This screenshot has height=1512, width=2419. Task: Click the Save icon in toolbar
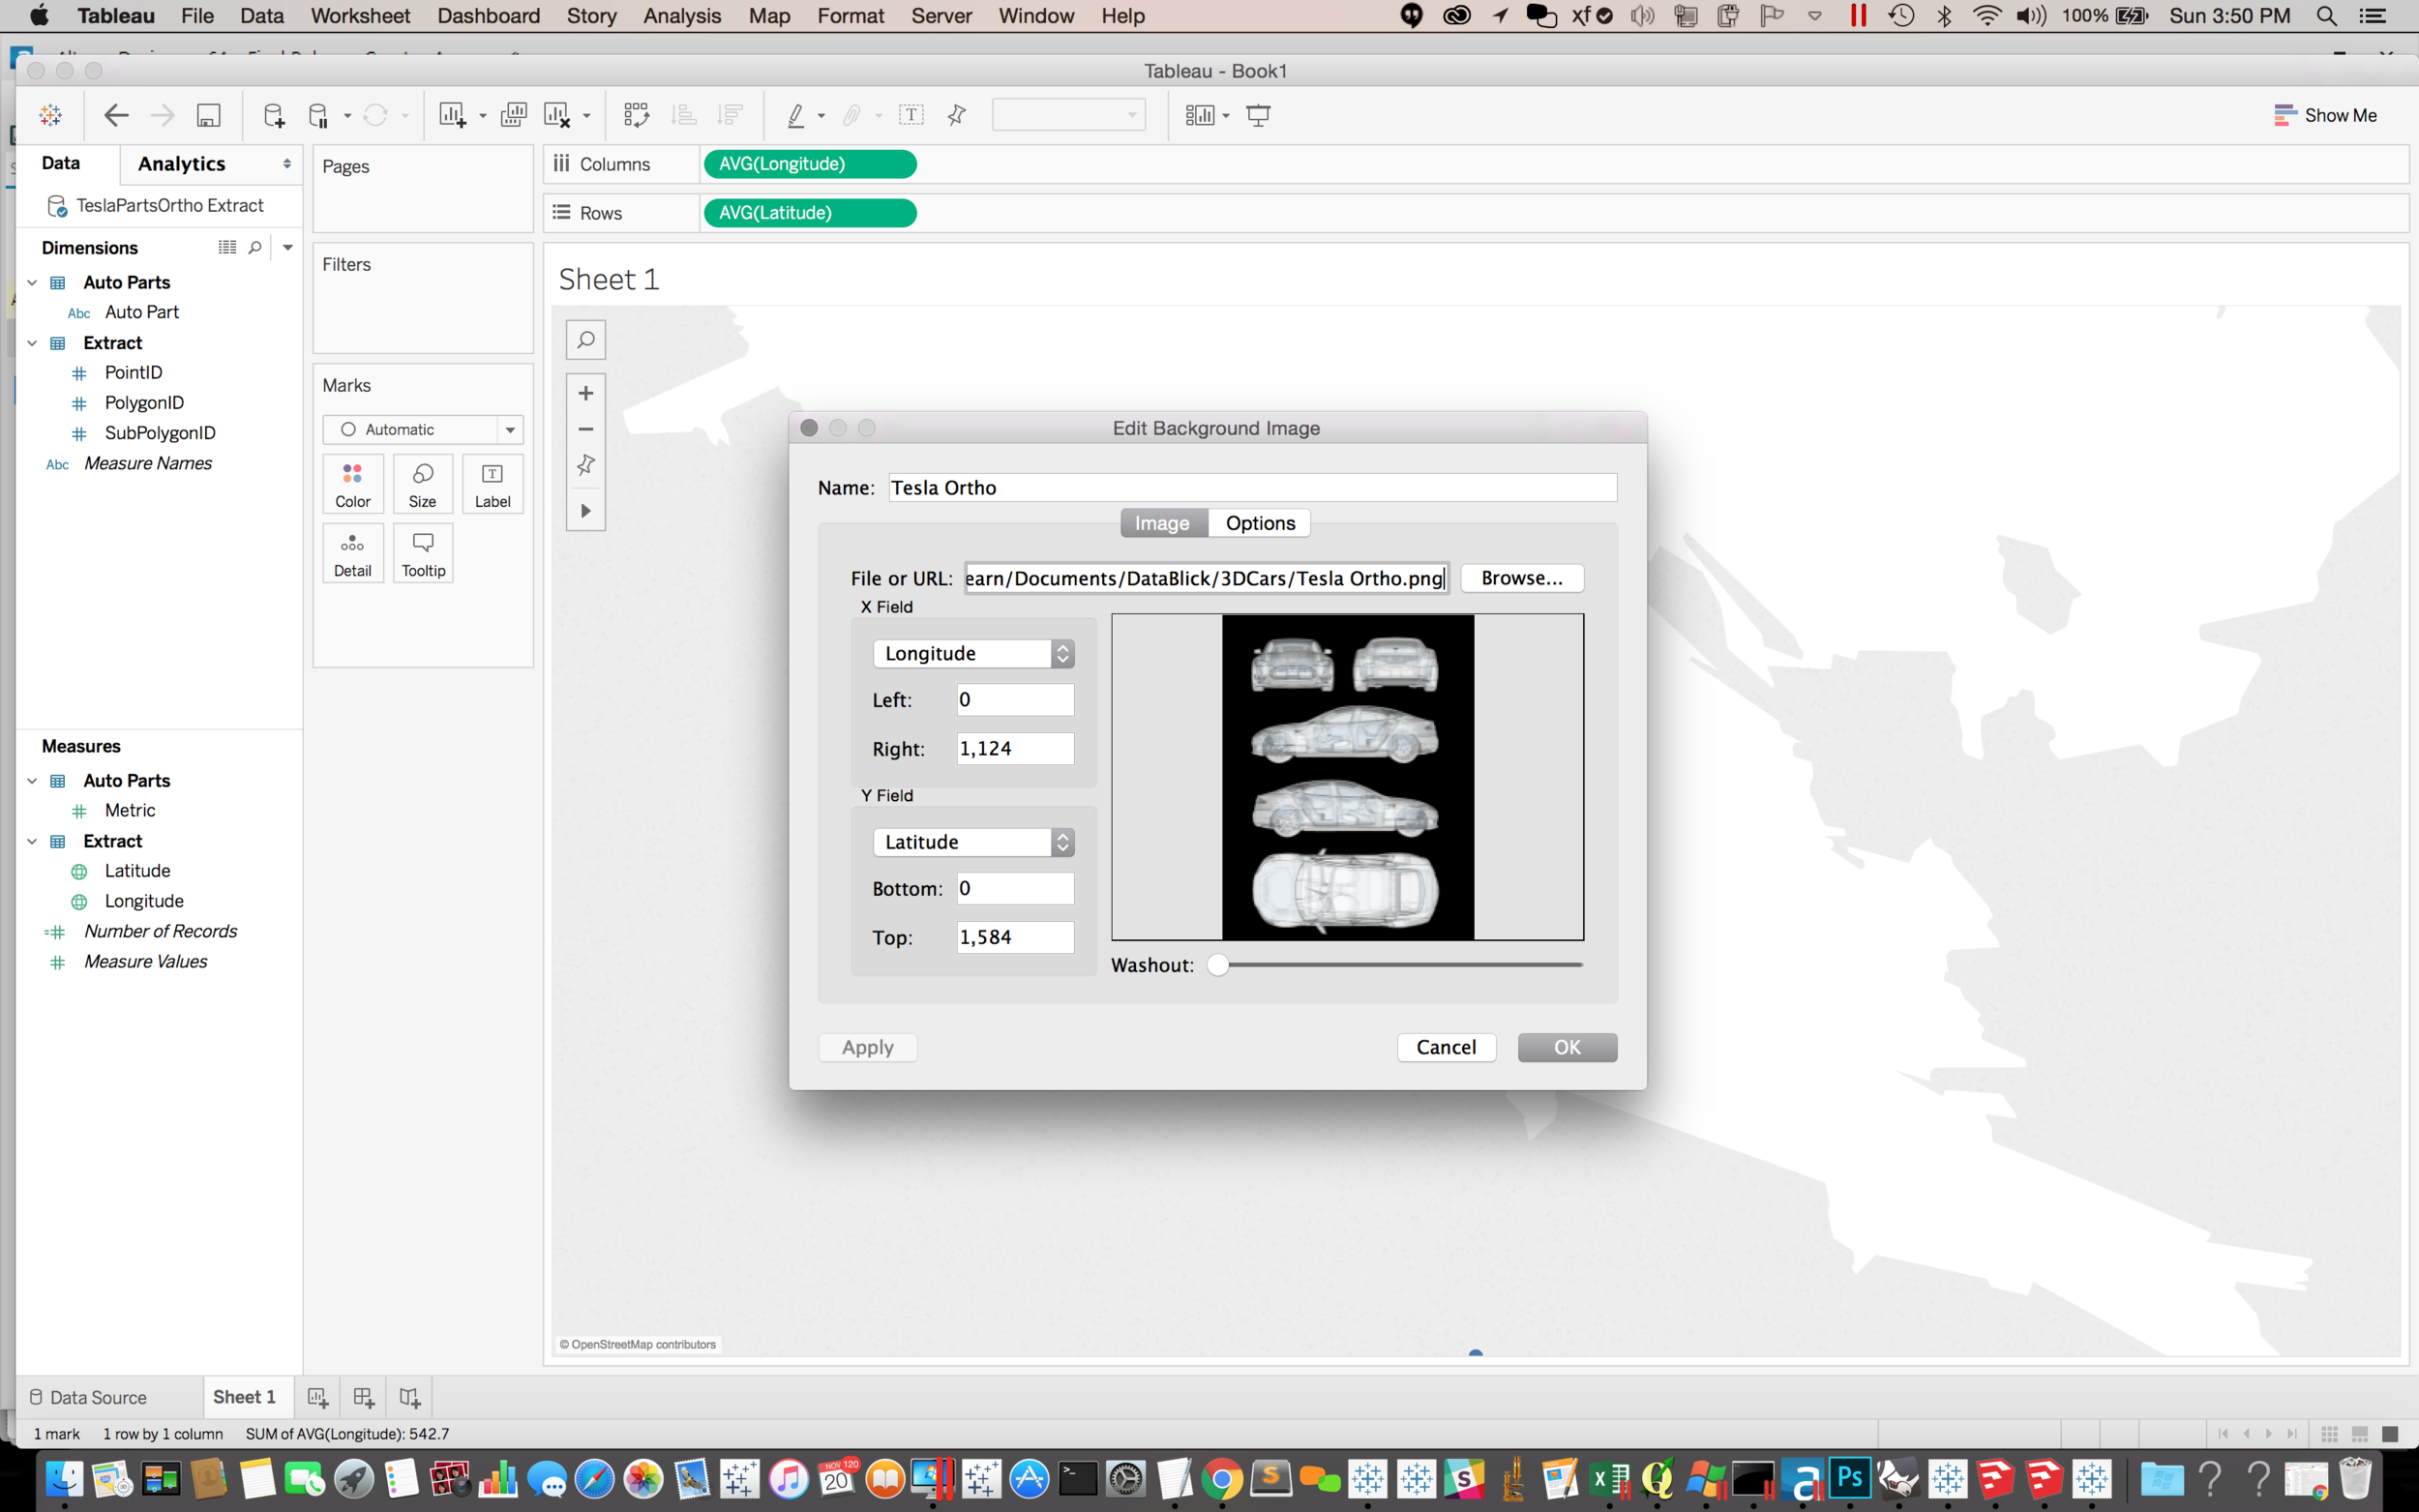[x=208, y=115]
